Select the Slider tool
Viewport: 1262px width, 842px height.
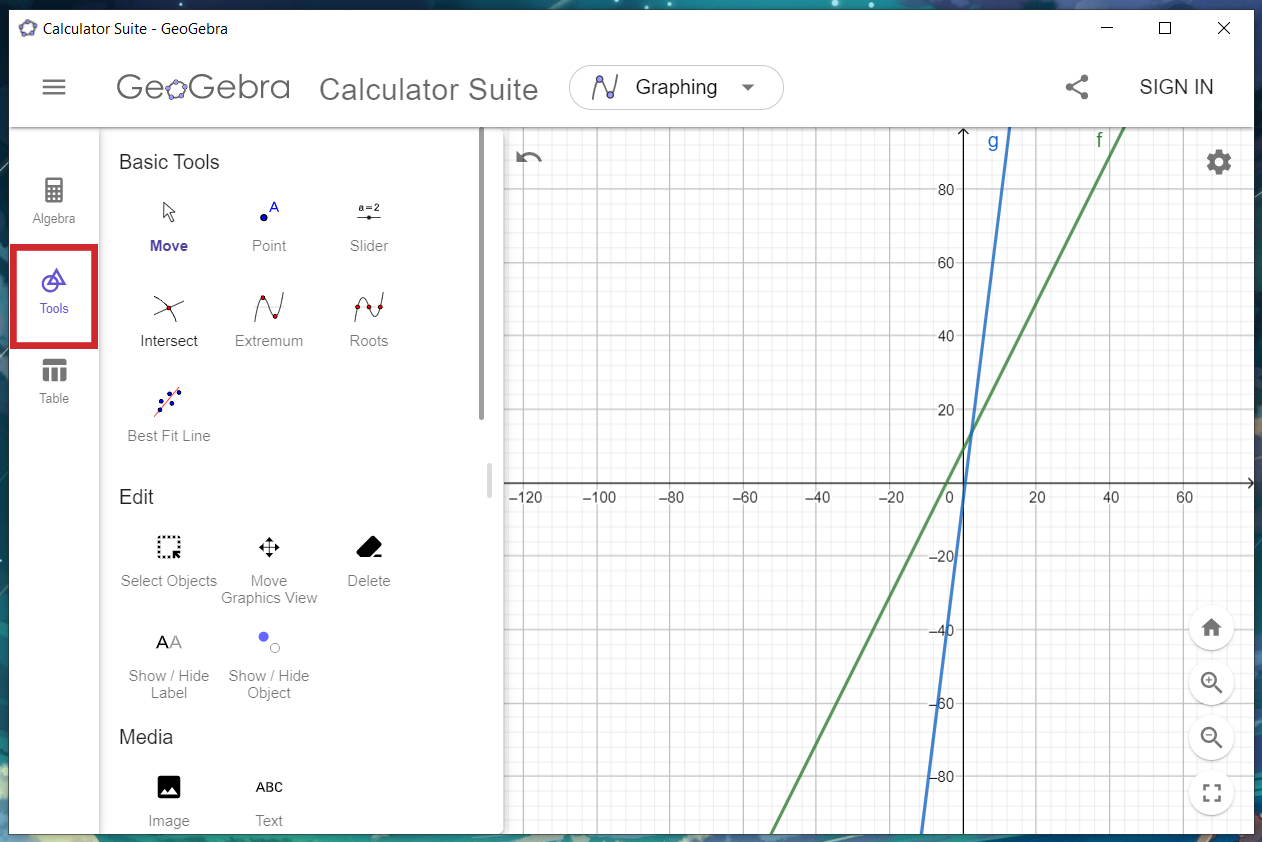[x=369, y=226]
